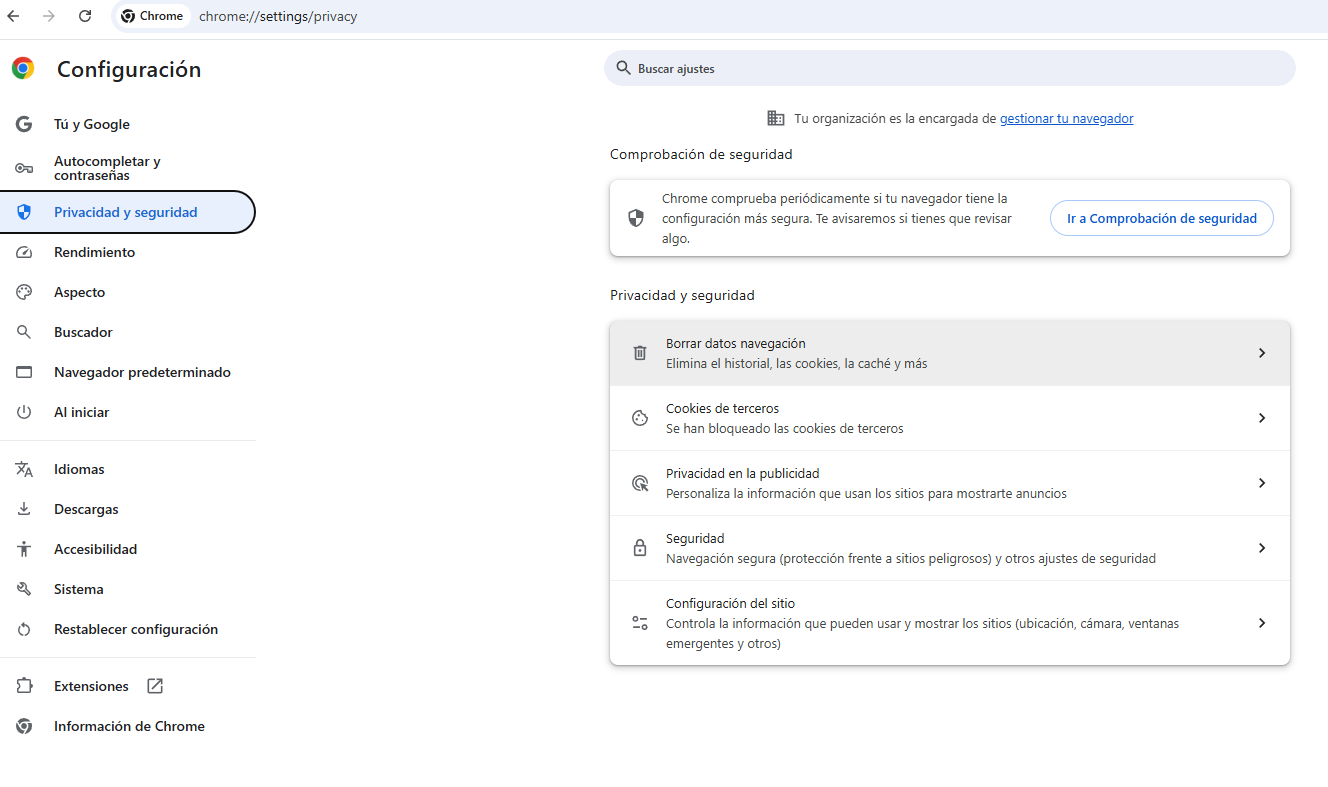Click the Chrome icon for Información de Chrome

click(x=24, y=726)
